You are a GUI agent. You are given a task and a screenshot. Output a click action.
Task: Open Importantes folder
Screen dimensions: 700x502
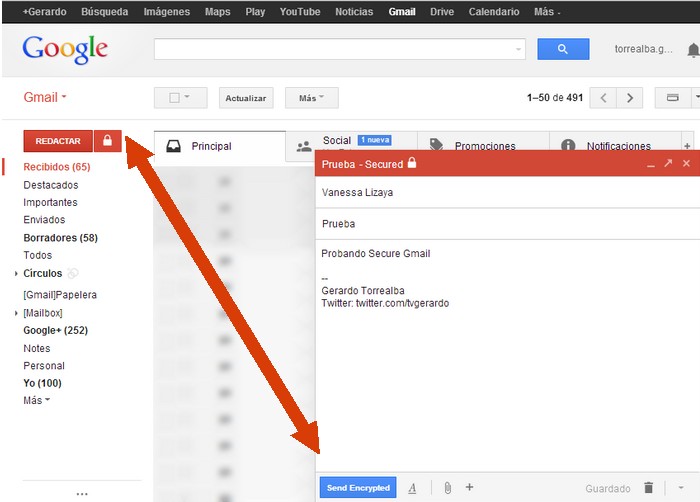pyautogui.click(x=50, y=202)
